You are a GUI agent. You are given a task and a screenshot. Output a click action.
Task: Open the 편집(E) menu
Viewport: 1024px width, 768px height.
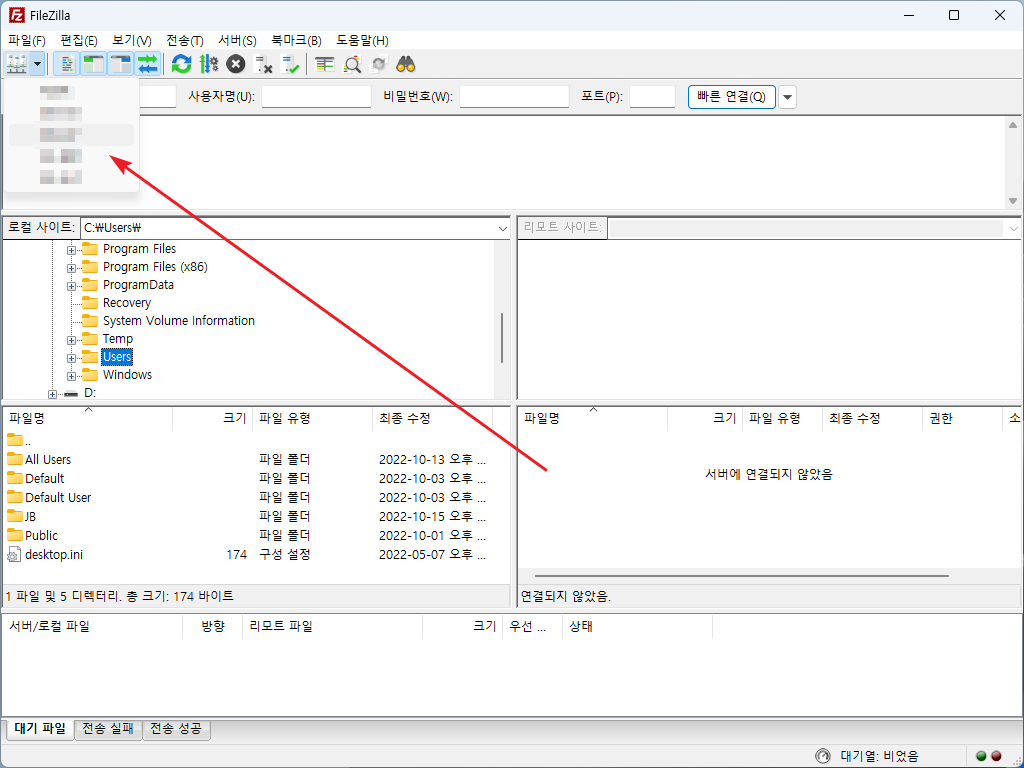coord(79,40)
